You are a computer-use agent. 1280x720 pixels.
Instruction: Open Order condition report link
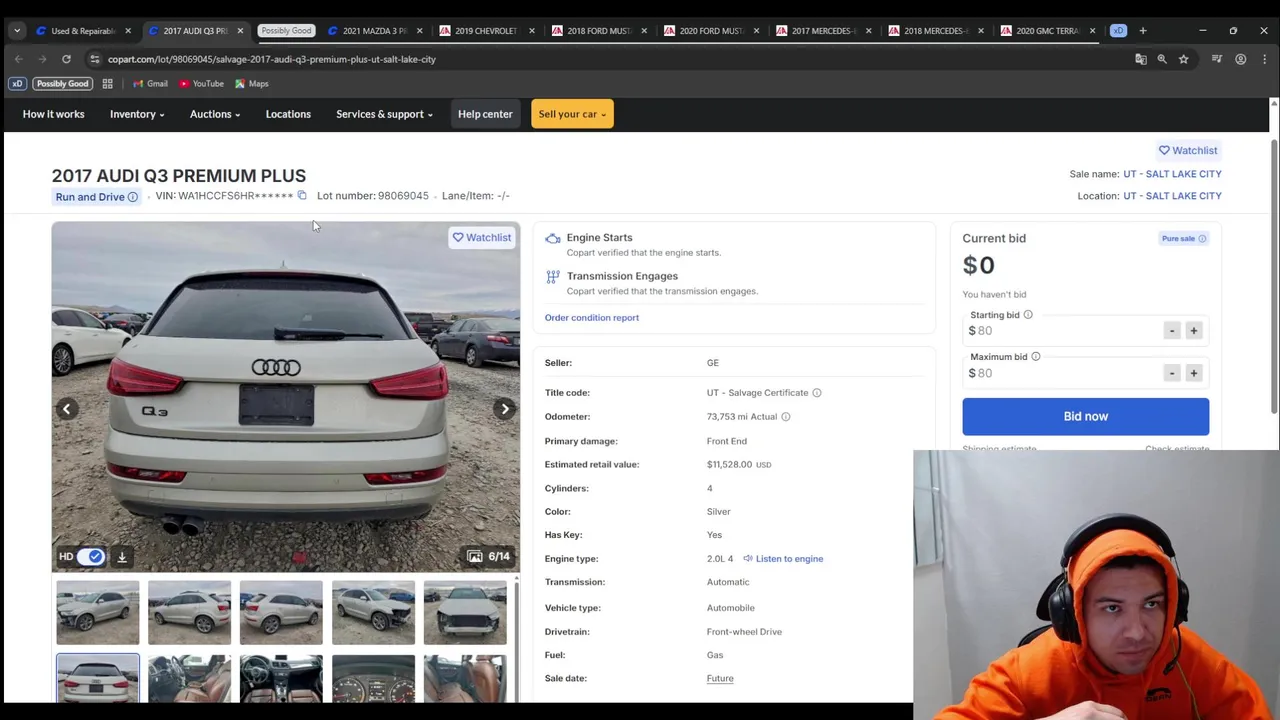[592, 318]
